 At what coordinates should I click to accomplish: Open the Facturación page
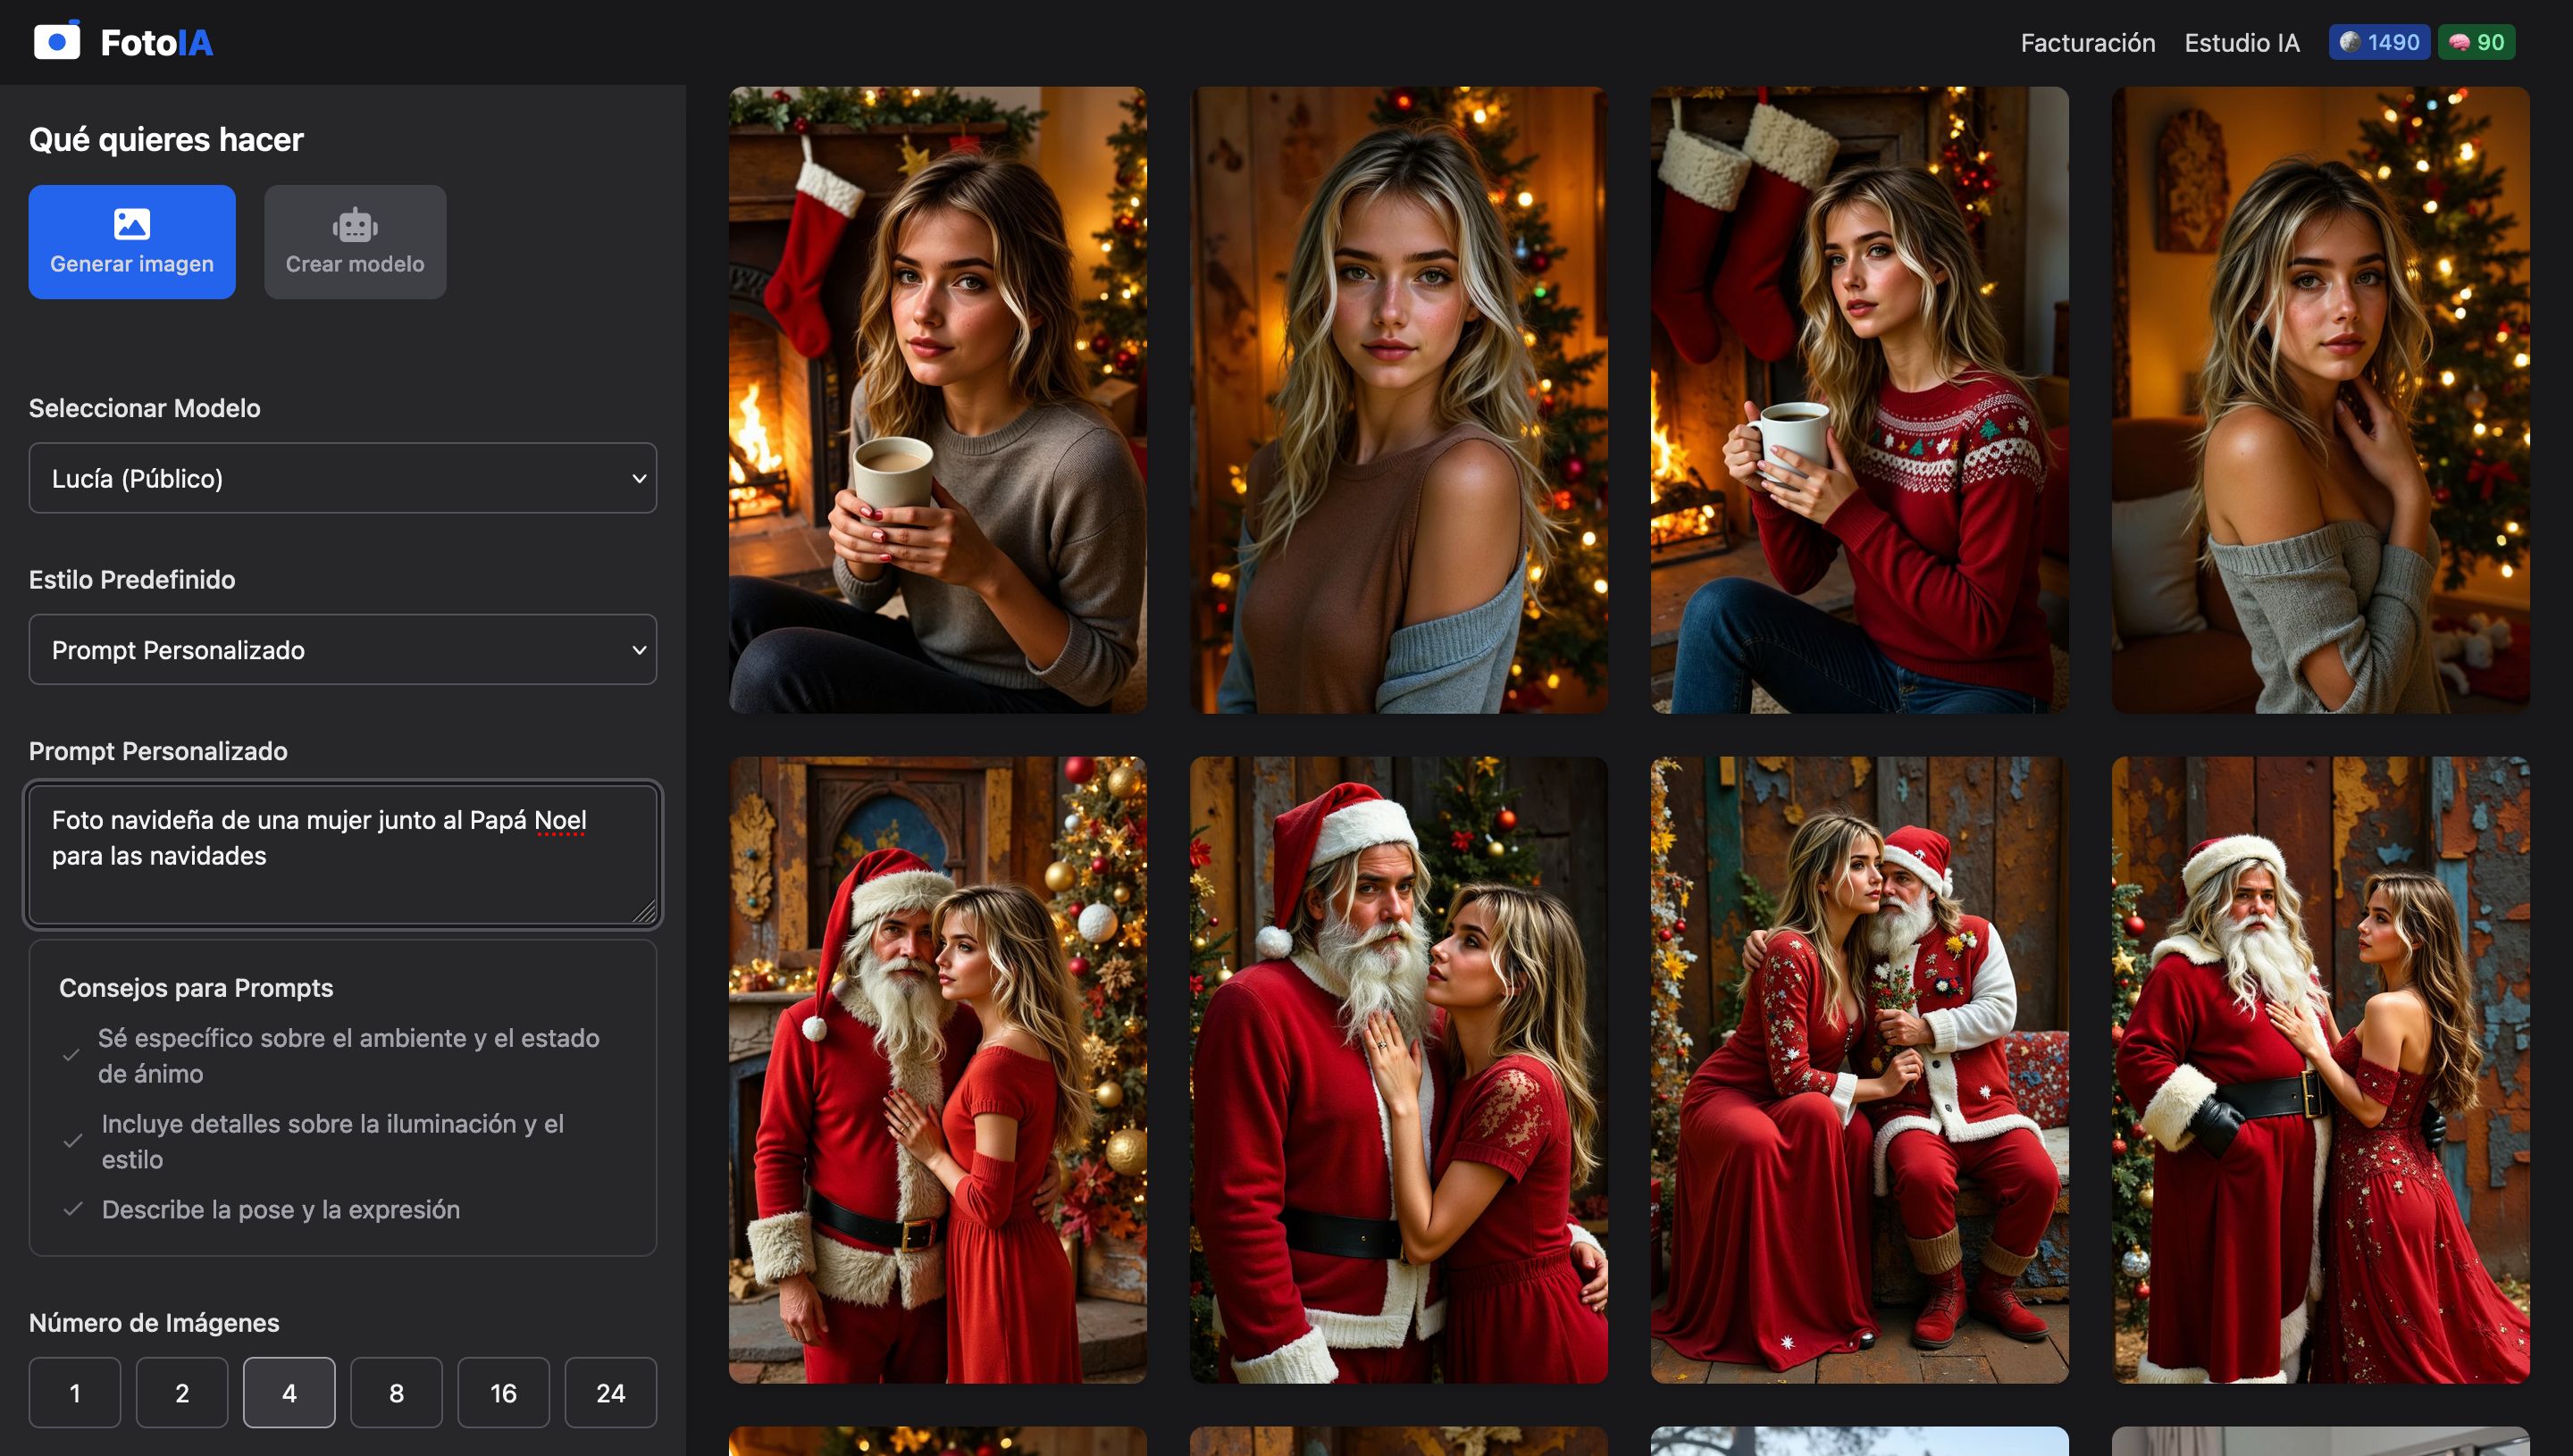tap(2087, 42)
